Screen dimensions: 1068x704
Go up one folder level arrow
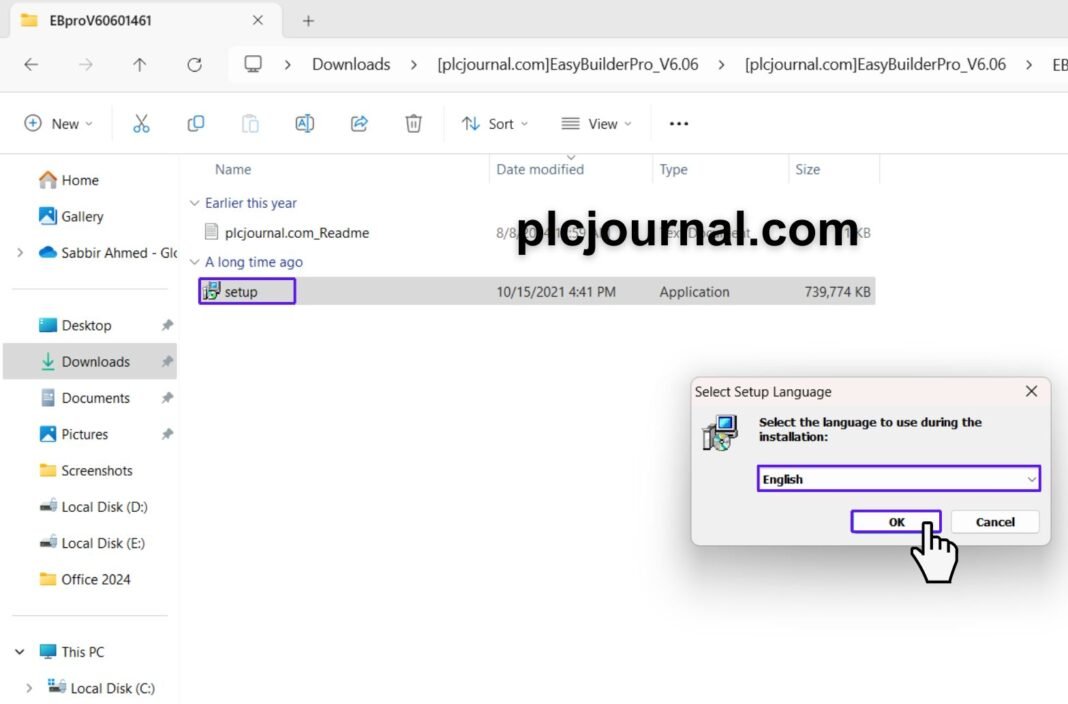pyautogui.click(x=140, y=65)
